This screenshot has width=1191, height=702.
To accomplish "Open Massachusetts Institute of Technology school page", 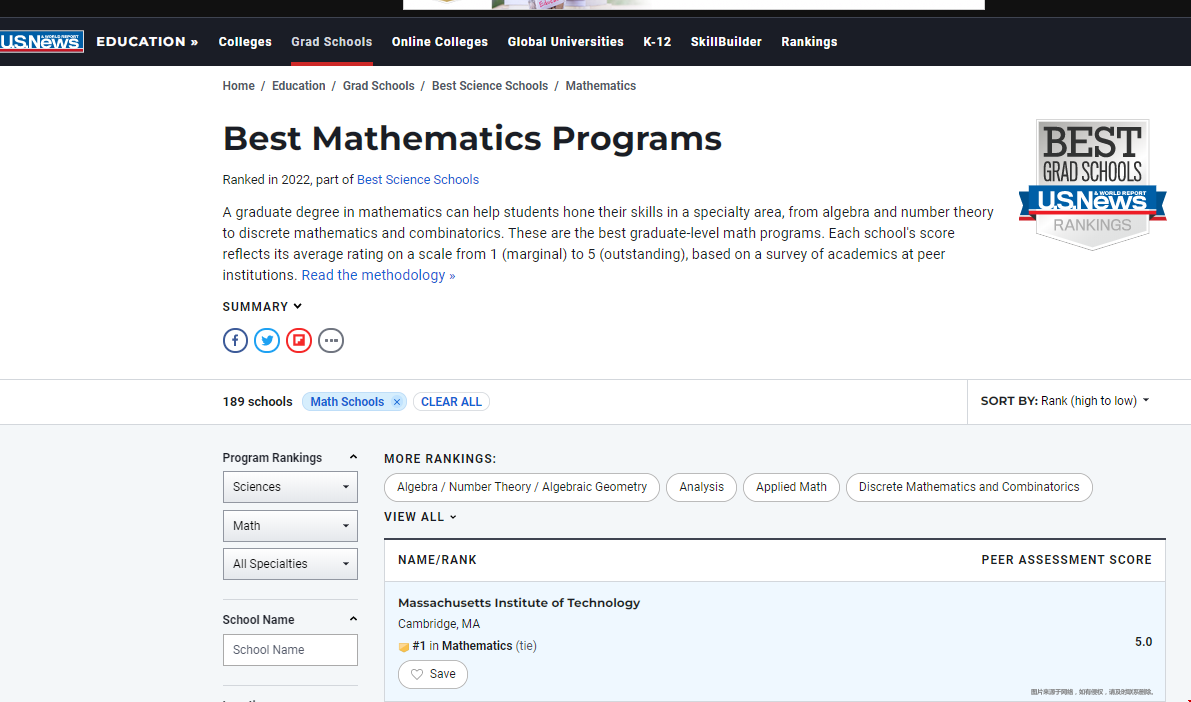I will (519, 602).
